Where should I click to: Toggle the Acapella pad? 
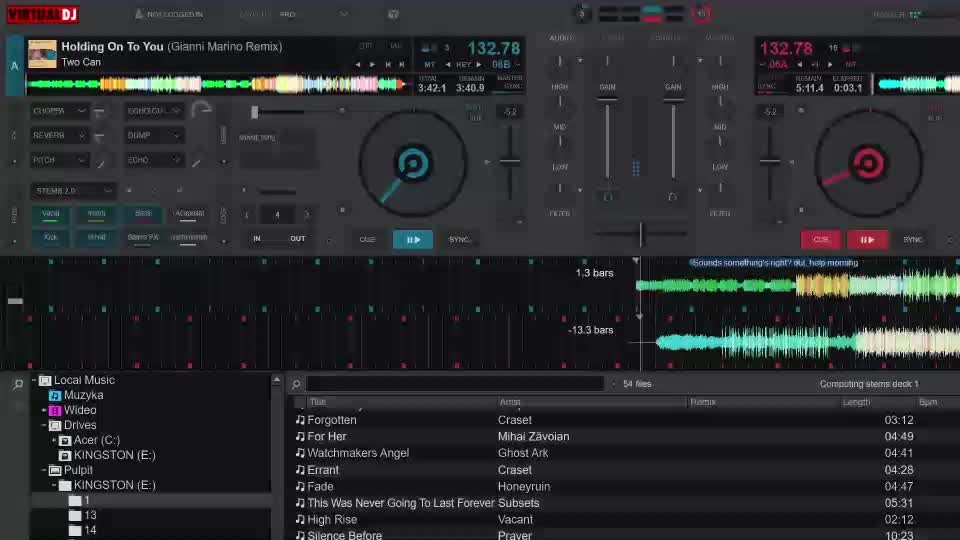pos(189,214)
